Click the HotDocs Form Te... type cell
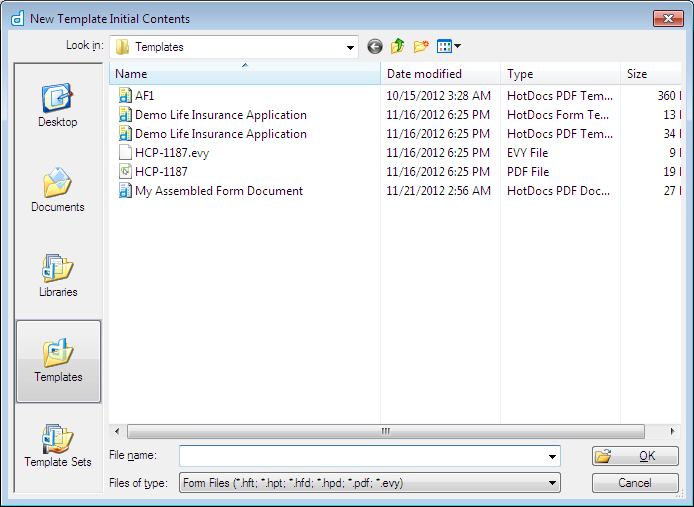Viewport: 694px width, 507px height. point(558,115)
